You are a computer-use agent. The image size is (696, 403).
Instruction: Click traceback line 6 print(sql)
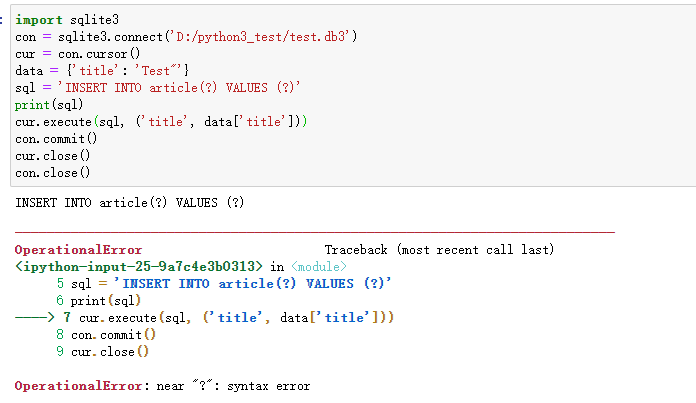pyautogui.click(x=99, y=301)
